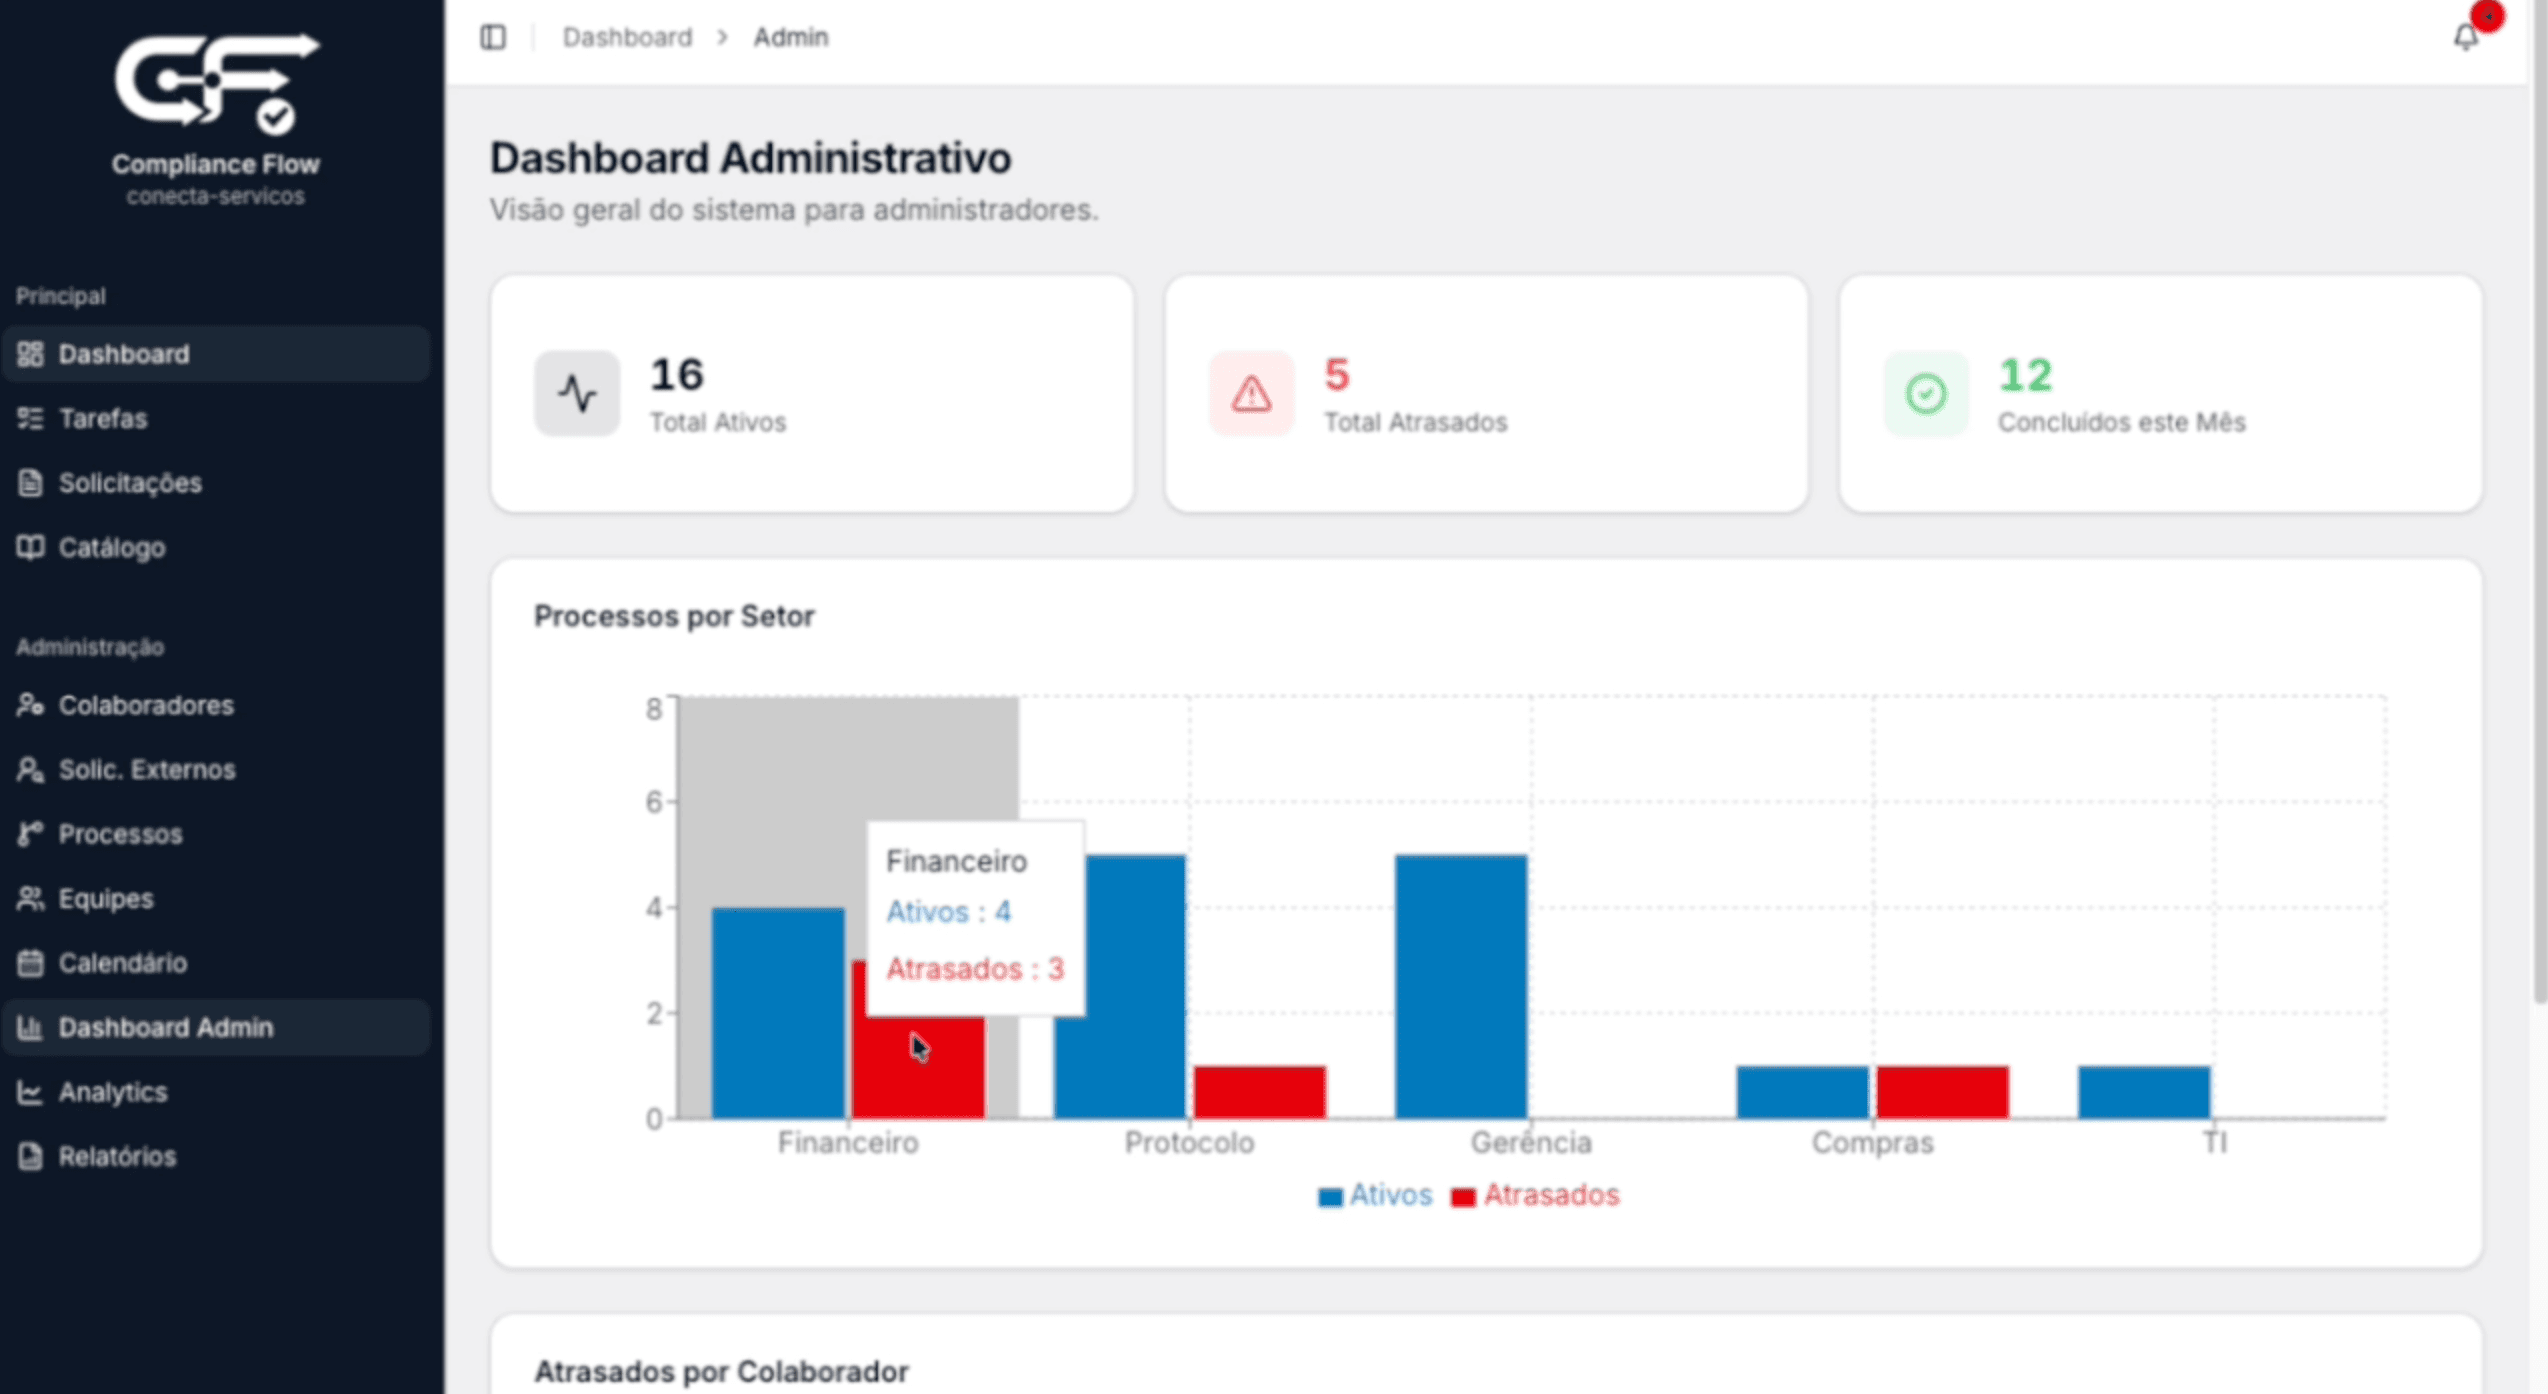
Task: Click the red notification badge
Action: [x=2487, y=16]
